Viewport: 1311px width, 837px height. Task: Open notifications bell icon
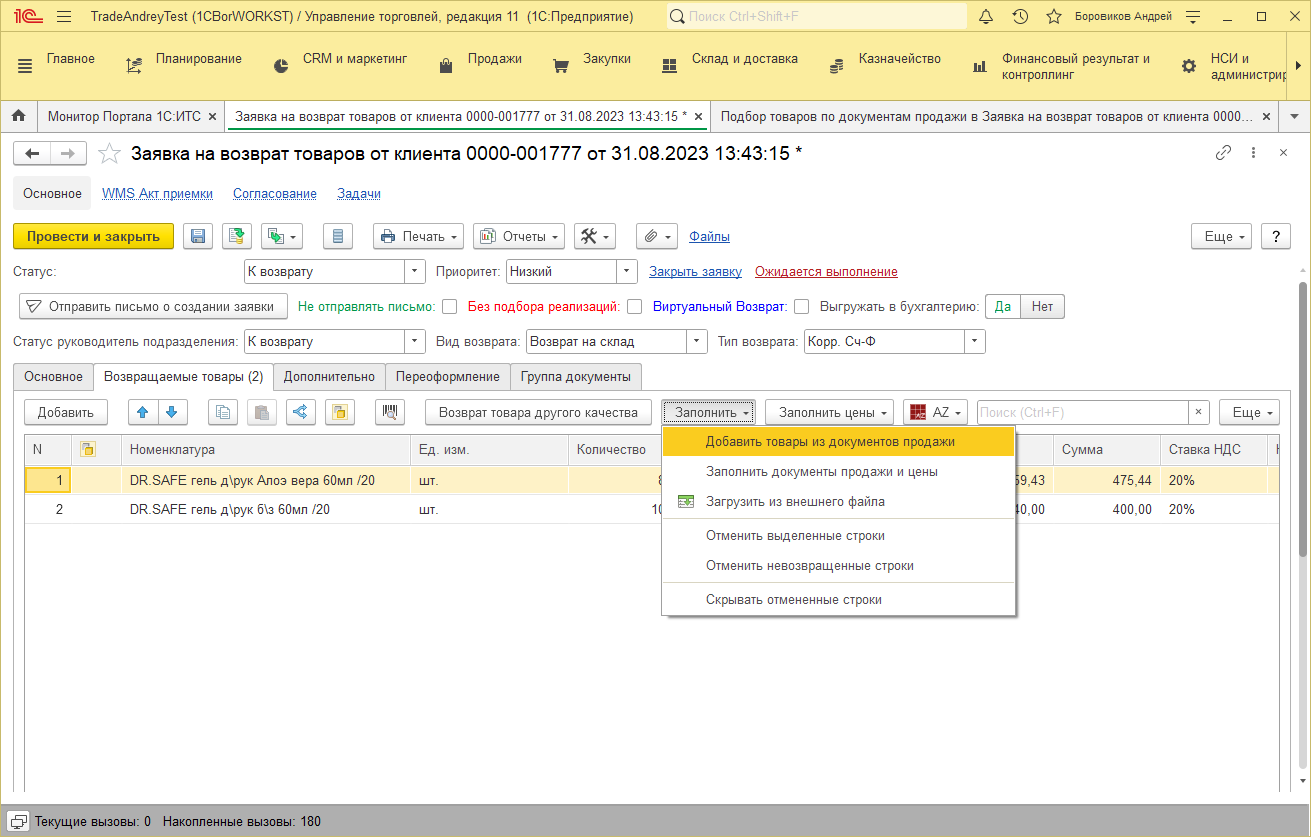[x=986, y=17]
